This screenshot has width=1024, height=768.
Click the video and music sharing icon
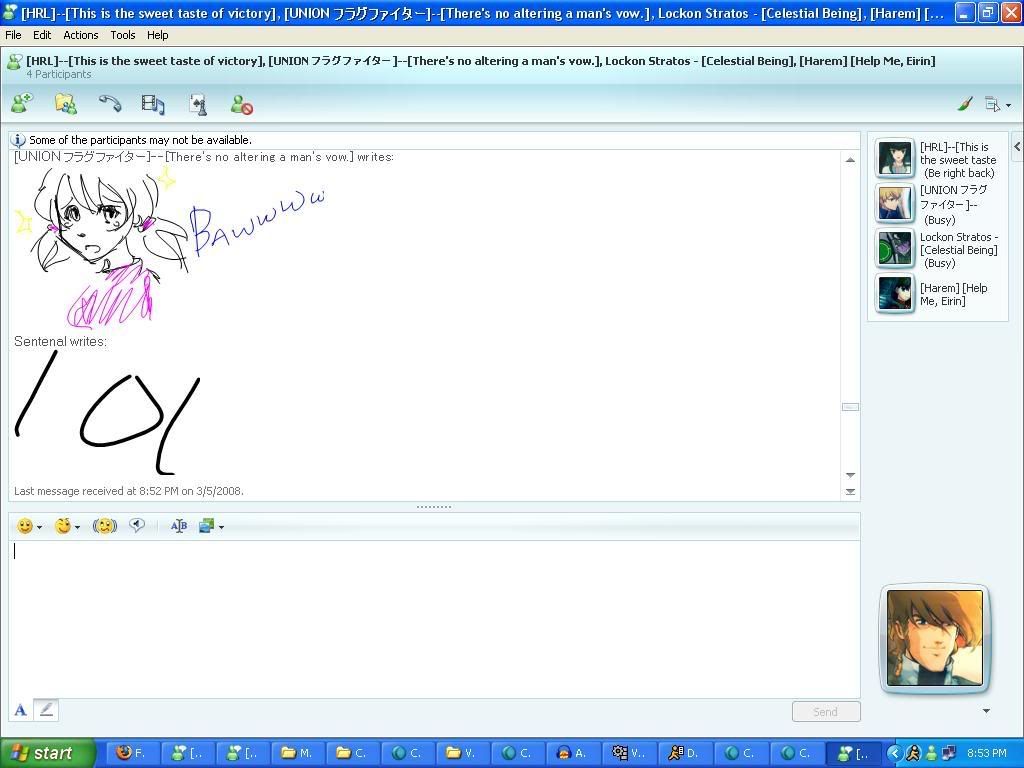153,103
